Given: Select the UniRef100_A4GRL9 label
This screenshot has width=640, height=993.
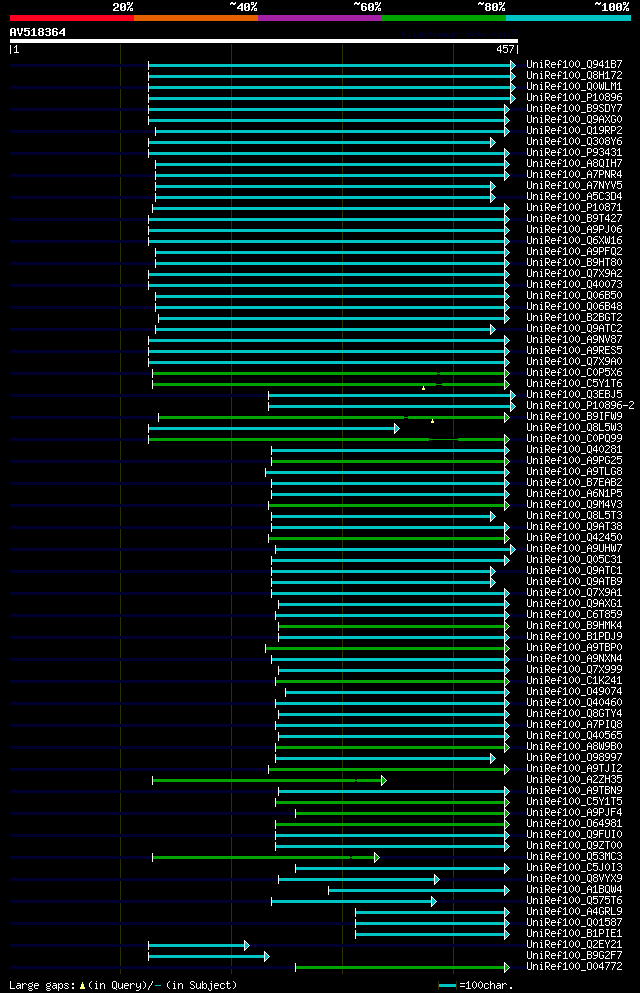Looking at the screenshot, I should [x=574, y=912].
